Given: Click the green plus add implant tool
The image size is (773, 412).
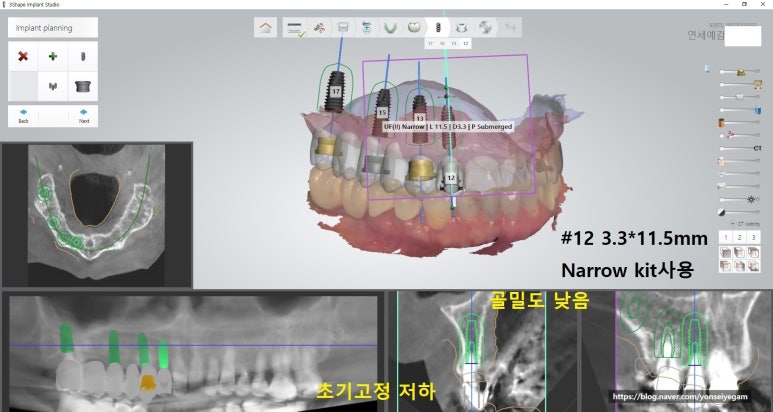Looking at the screenshot, I should pyautogui.click(x=53, y=56).
